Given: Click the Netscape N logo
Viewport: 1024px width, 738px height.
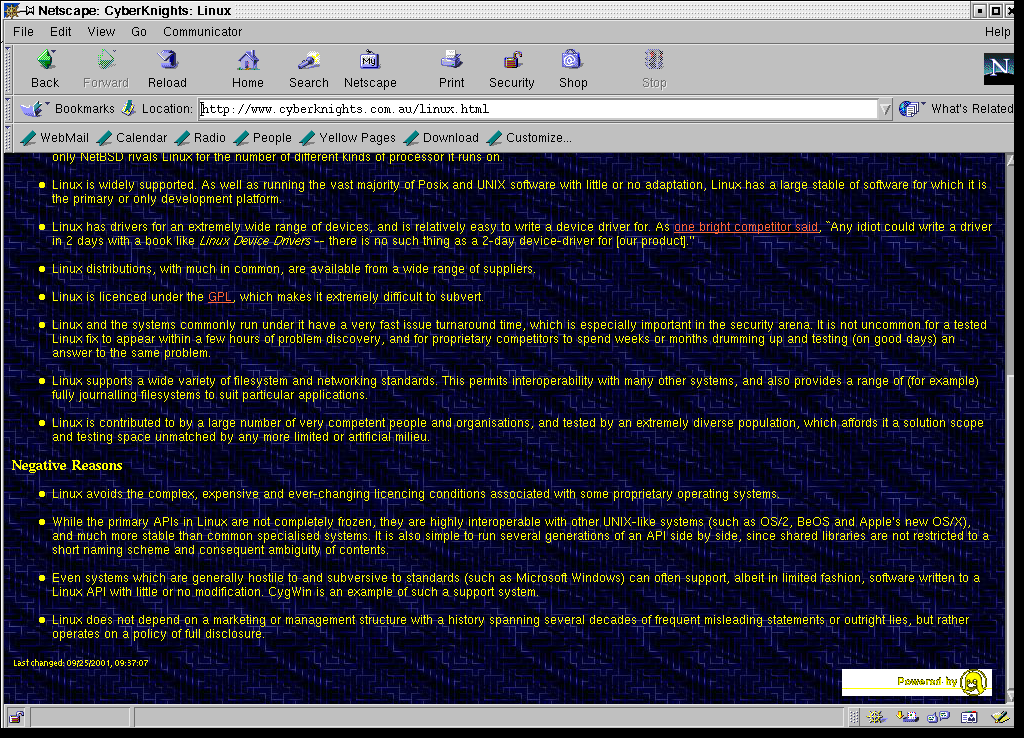Looking at the screenshot, I should 999,68.
